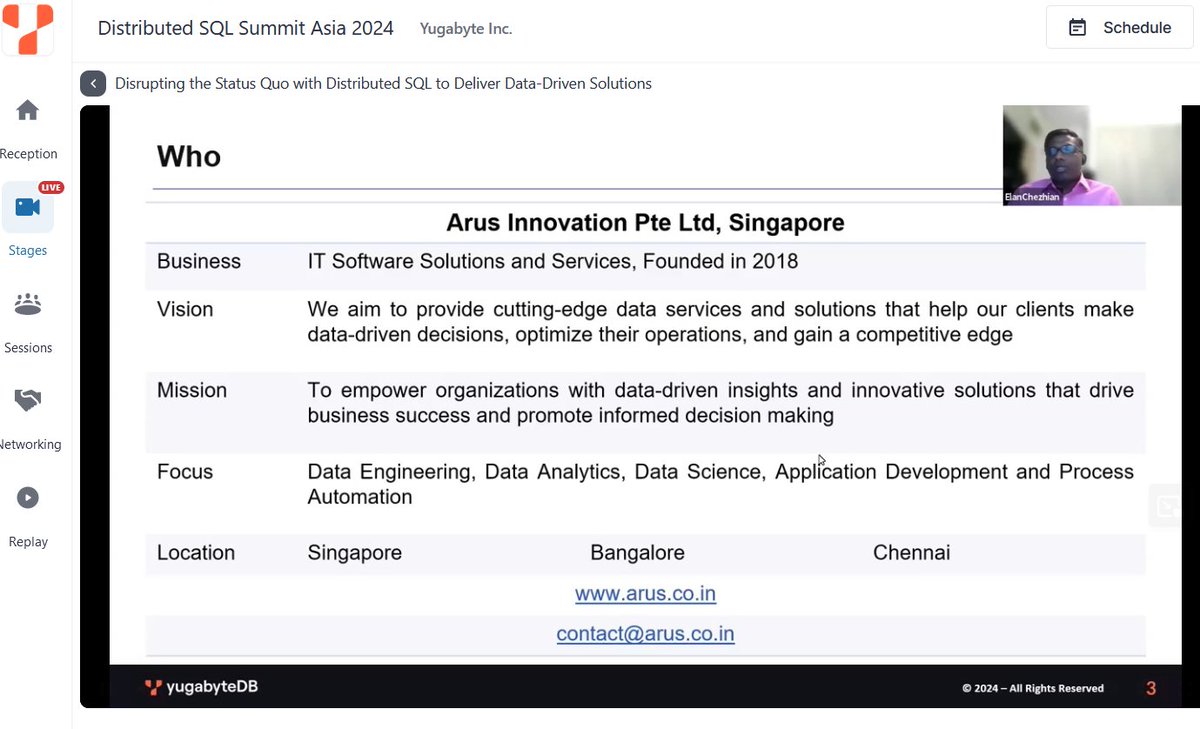Open the Schedule panel
The image size is (1200, 729).
point(1118,27)
